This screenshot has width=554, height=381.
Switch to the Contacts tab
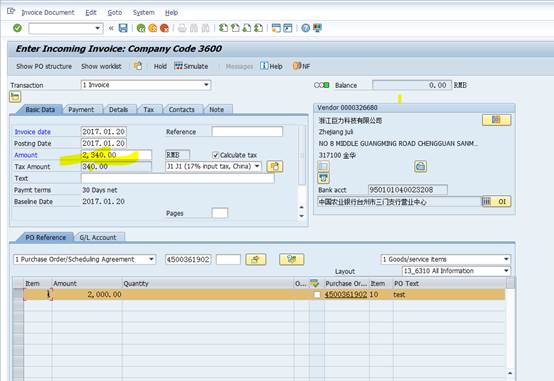182,110
